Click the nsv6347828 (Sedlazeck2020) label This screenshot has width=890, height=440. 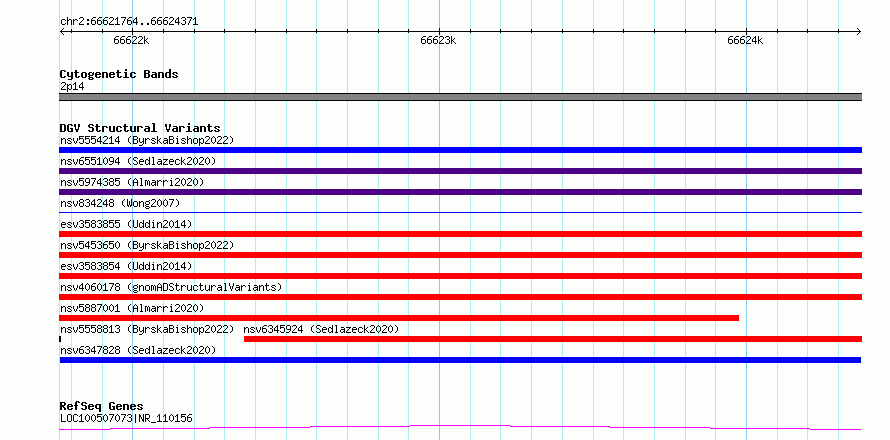(138, 350)
